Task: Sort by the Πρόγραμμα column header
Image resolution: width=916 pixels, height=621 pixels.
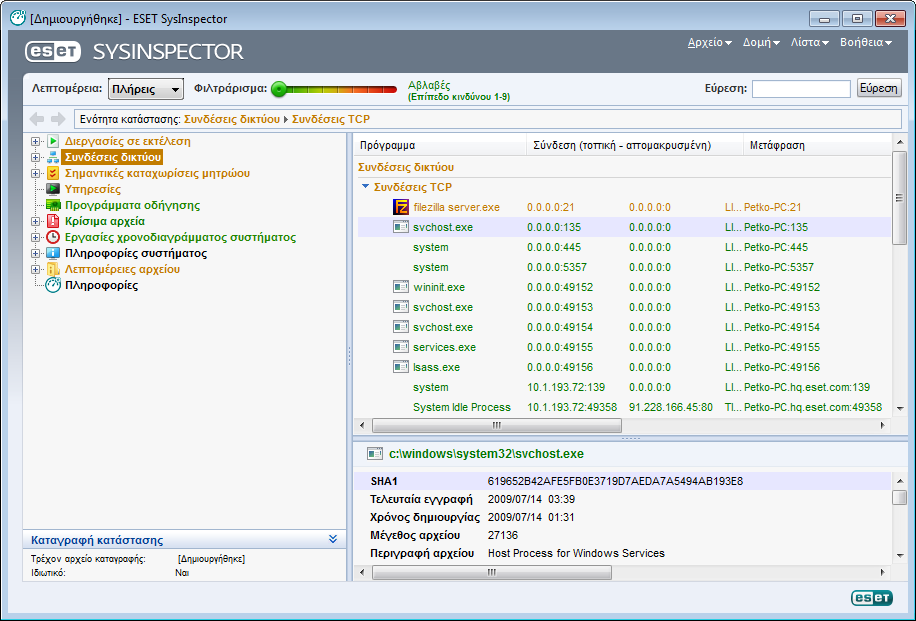Action: (440, 145)
